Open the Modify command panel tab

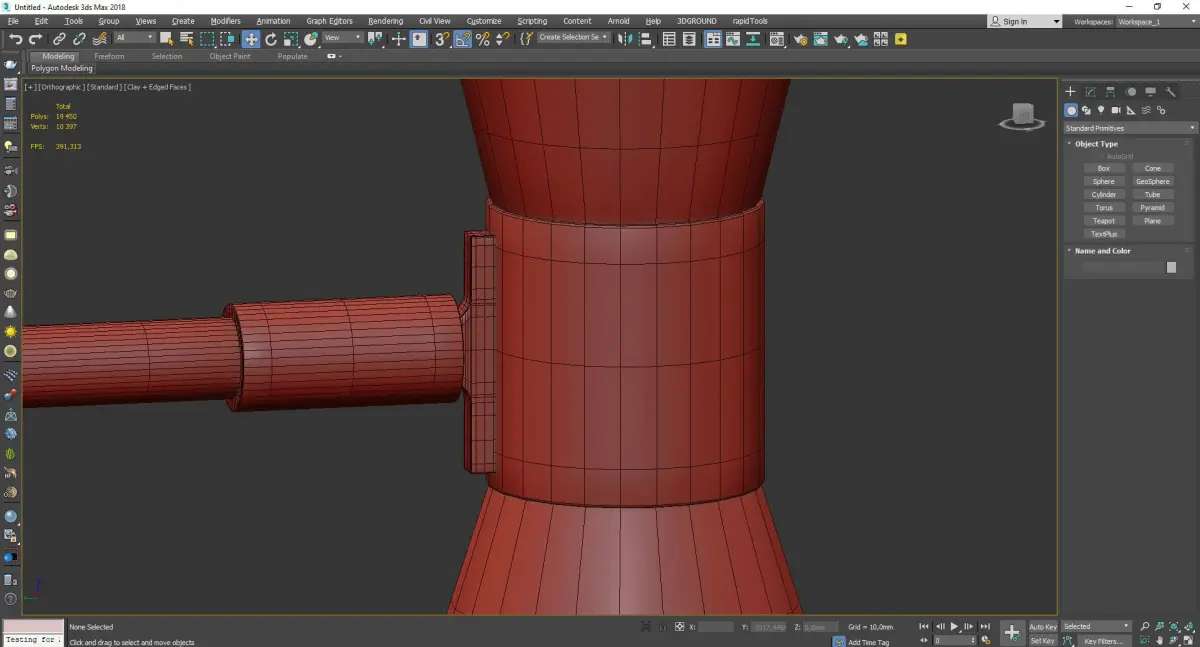1091,91
